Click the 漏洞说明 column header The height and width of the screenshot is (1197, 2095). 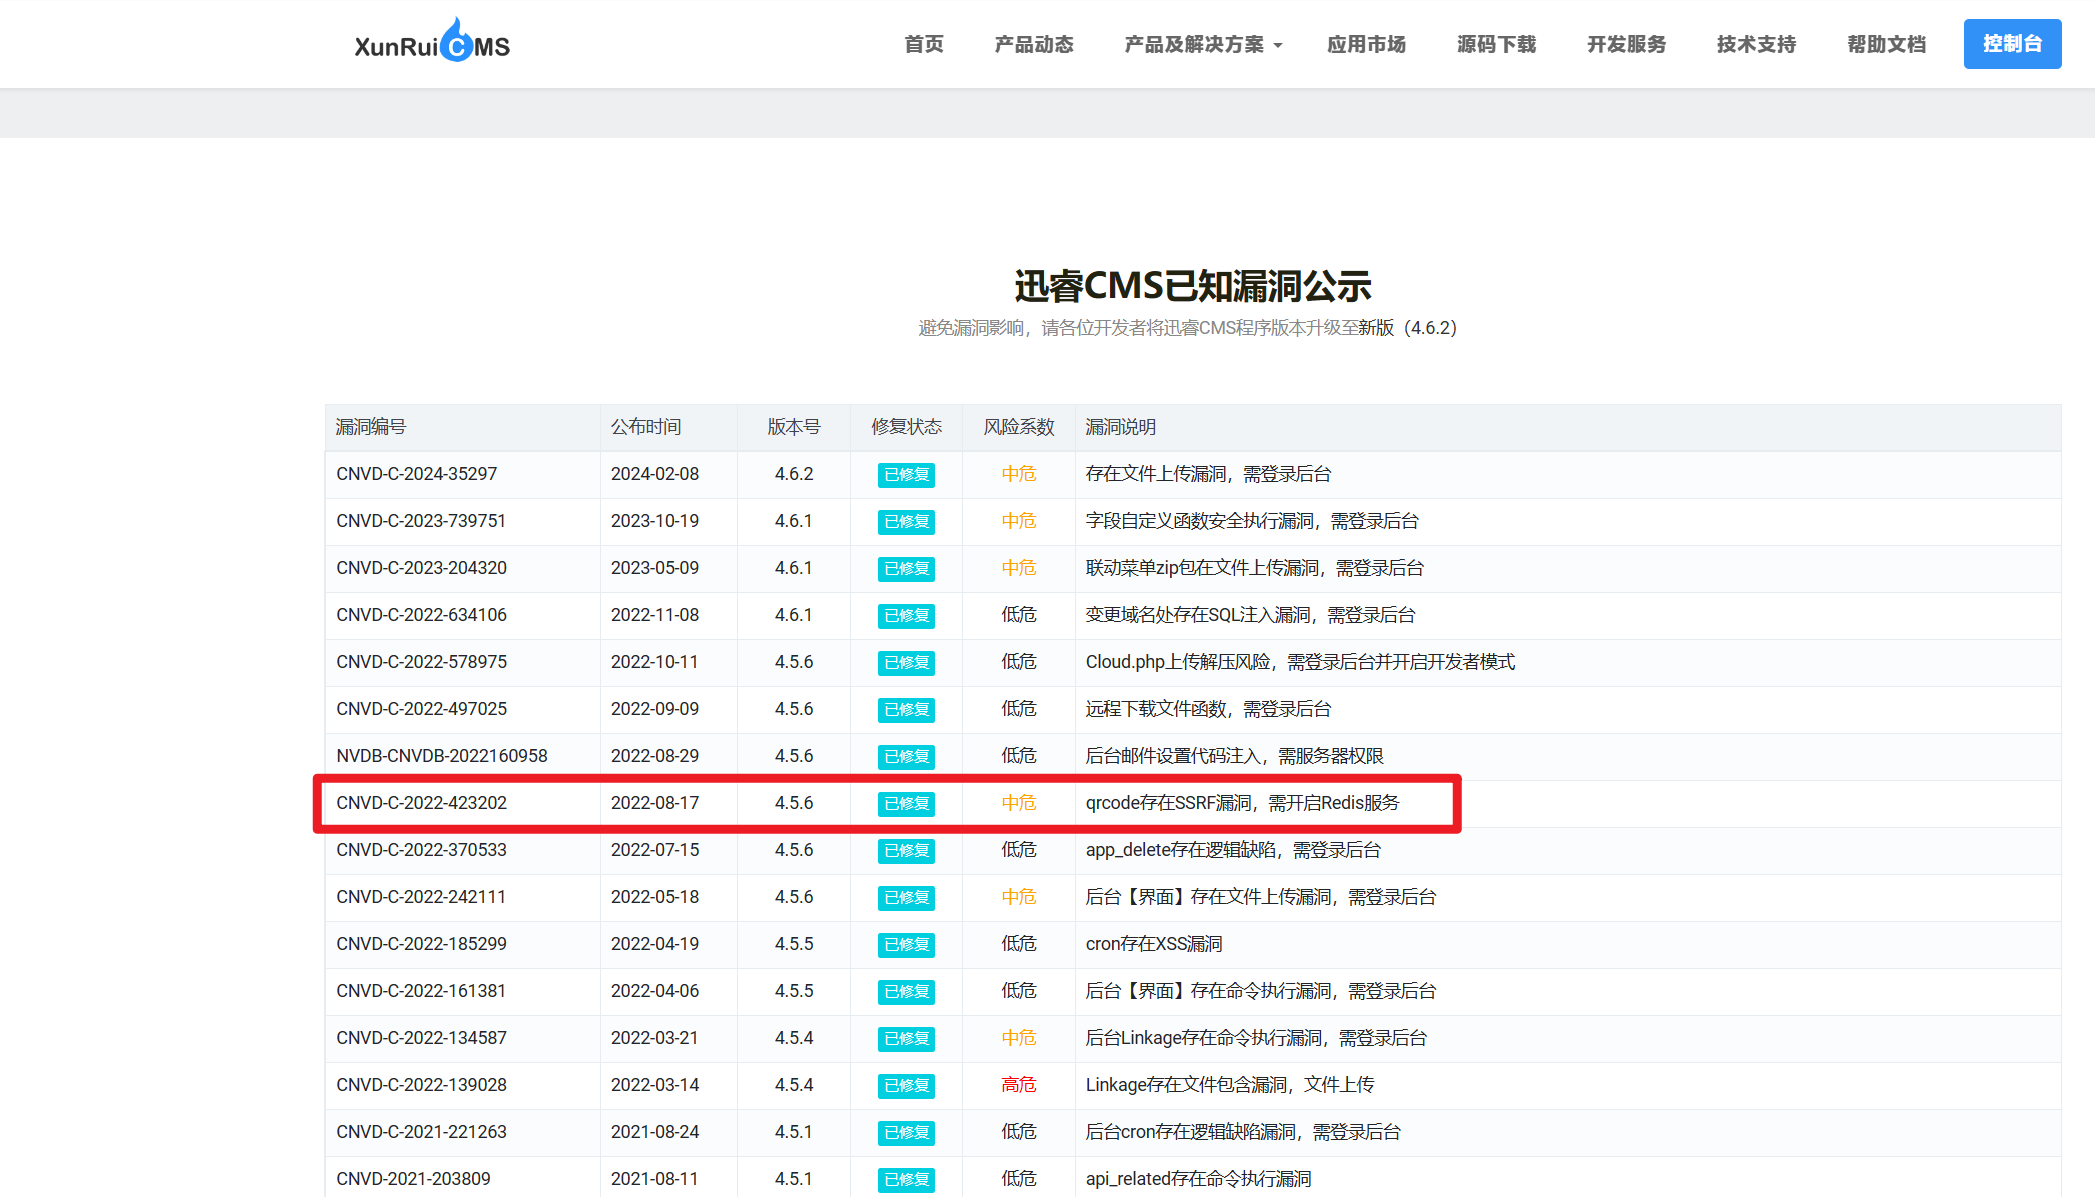pyautogui.click(x=1121, y=427)
